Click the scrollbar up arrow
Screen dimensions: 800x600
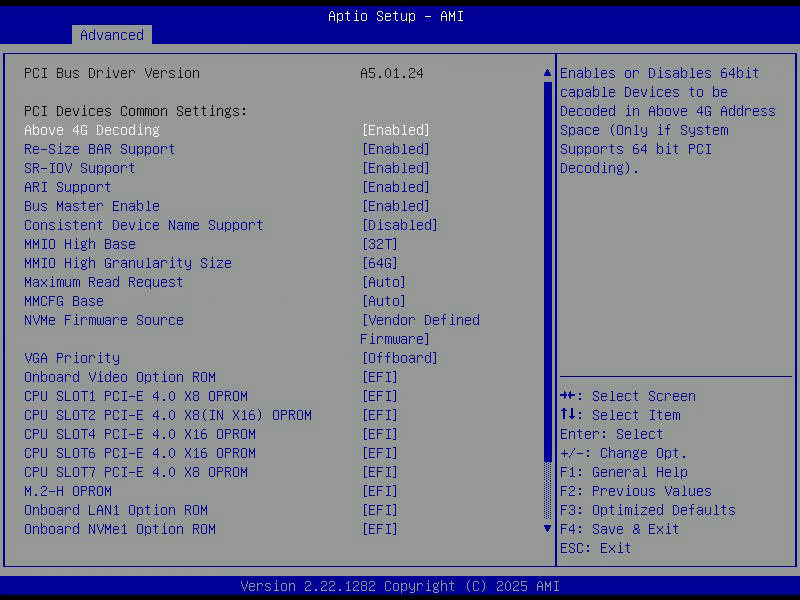point(547,73)
